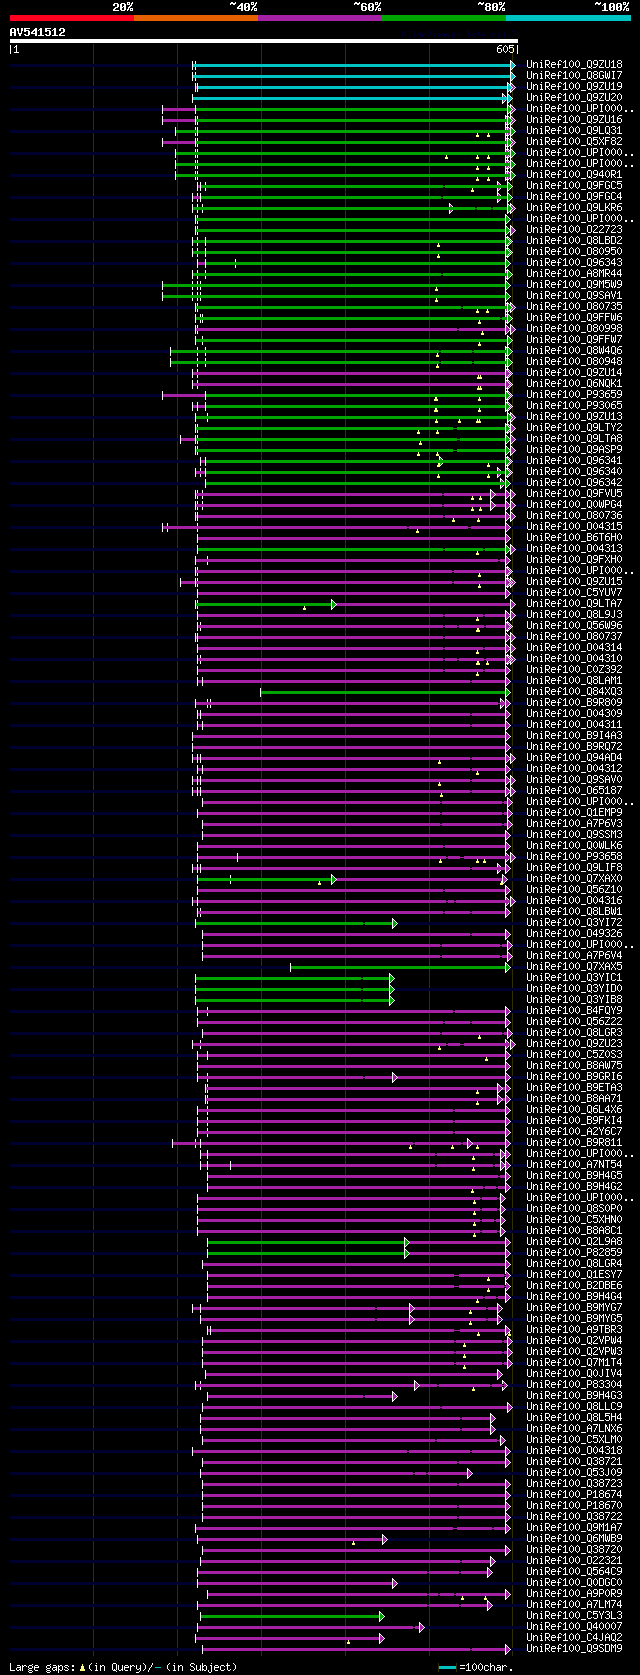Select hit label UniRef100_A7LNX6

click(x=574, y=1428)
